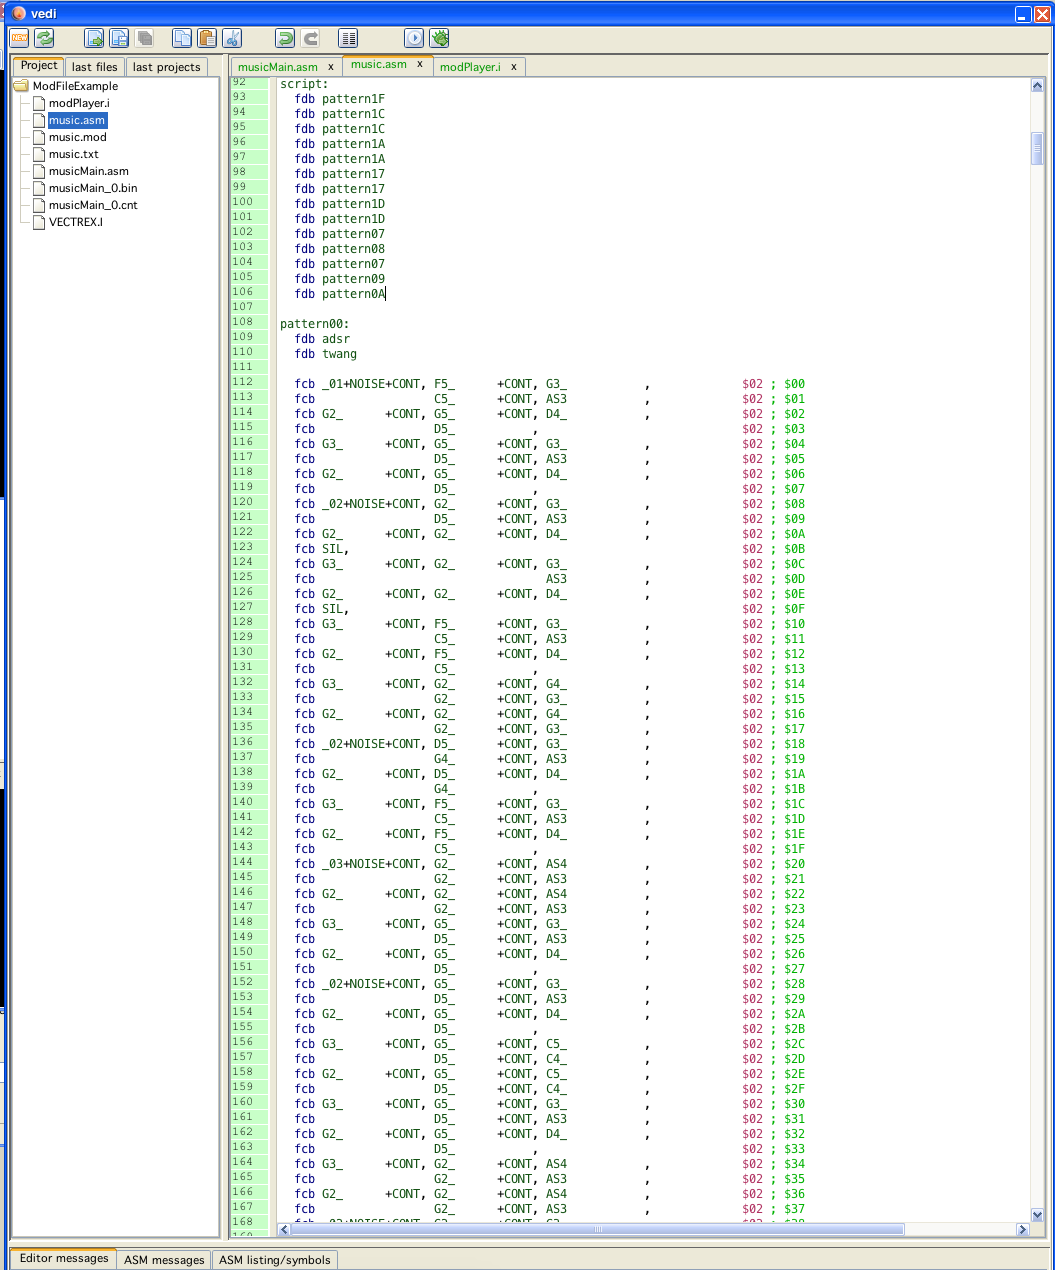
Task: Click the paste clipboard icon
Action: coord(207,38)
